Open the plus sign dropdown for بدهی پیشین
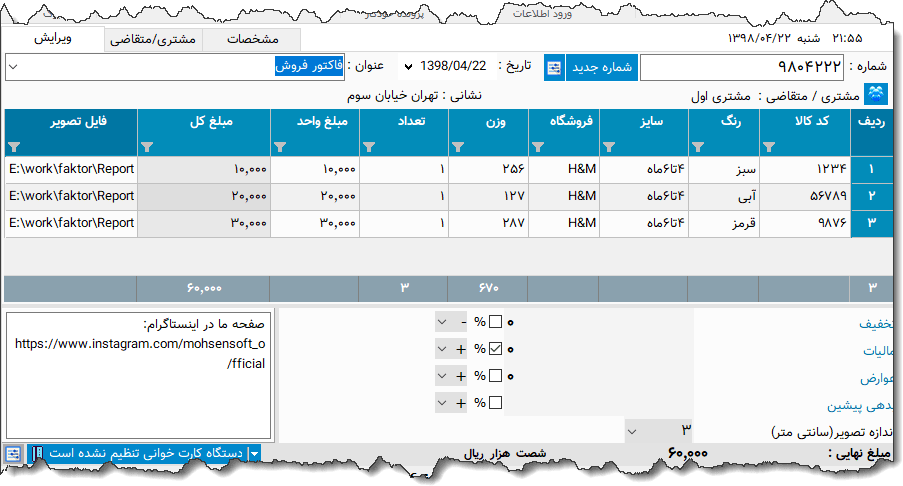The height and width of the screenshot is (486, 903). pos(442,403)
